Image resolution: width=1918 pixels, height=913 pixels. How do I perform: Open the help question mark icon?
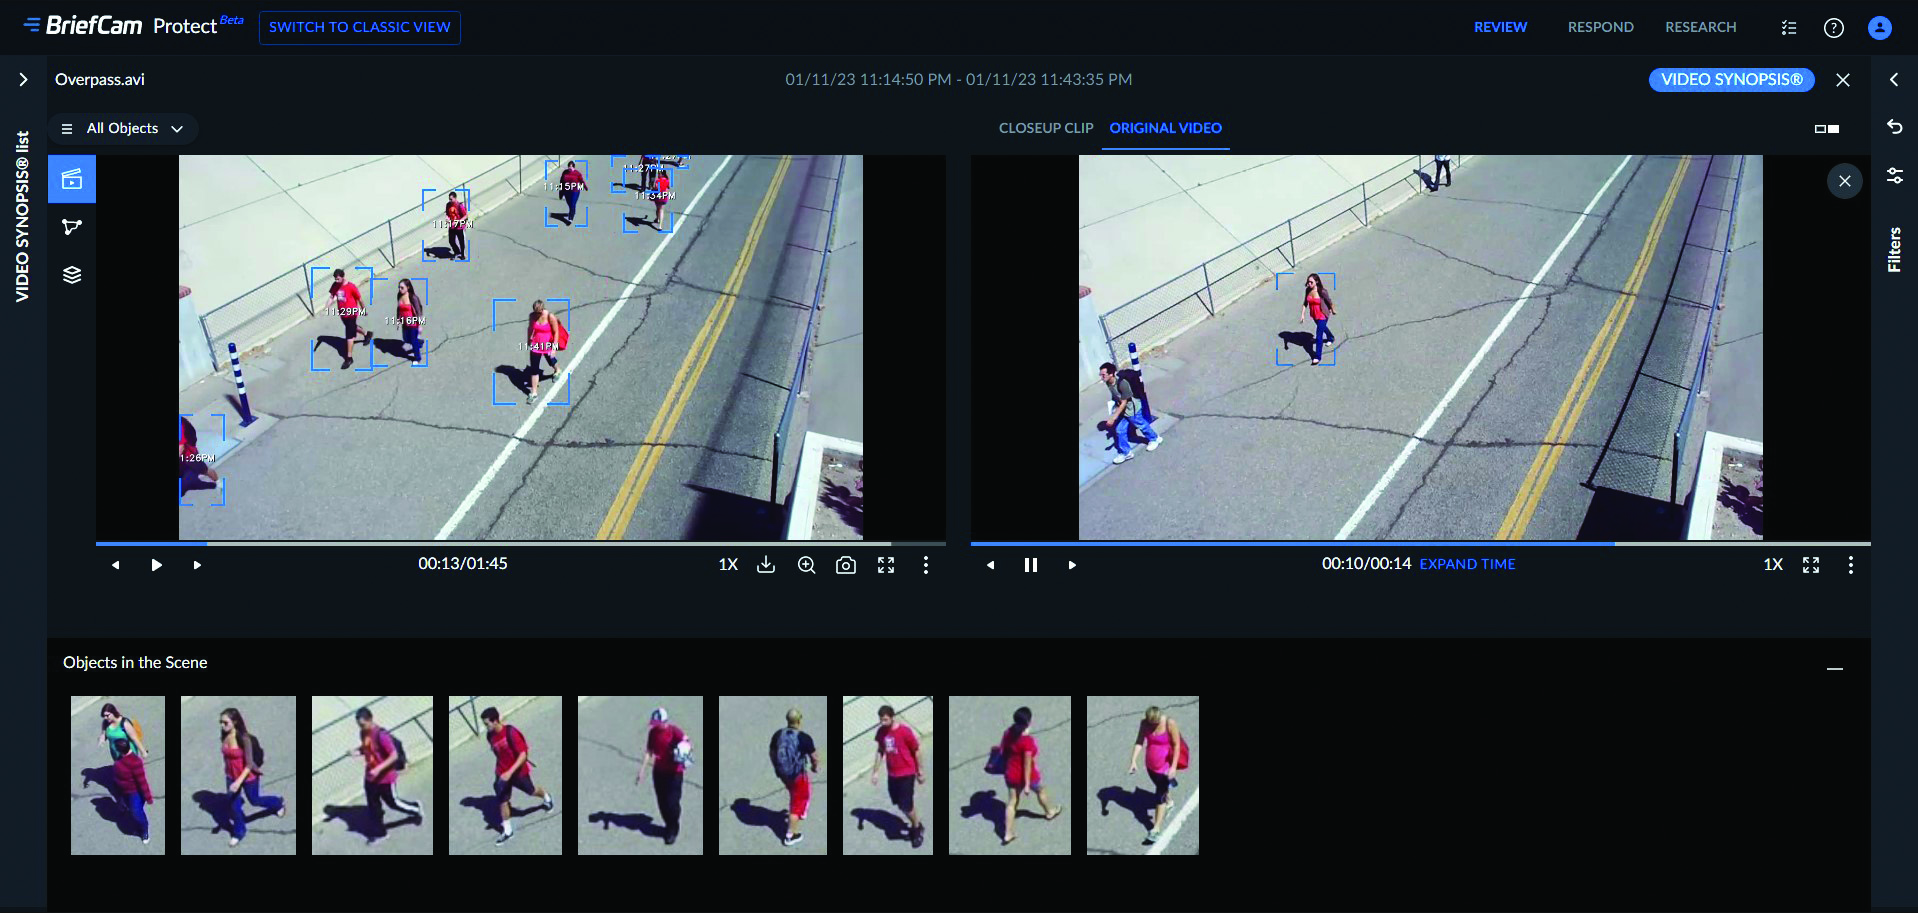[x=1833, y=28]
